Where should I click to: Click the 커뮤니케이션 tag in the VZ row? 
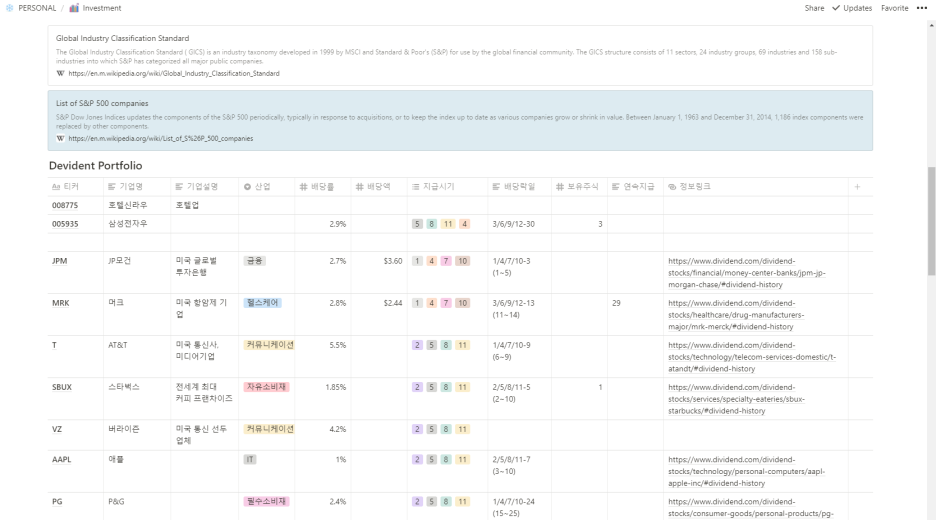[x=269, y=429]
